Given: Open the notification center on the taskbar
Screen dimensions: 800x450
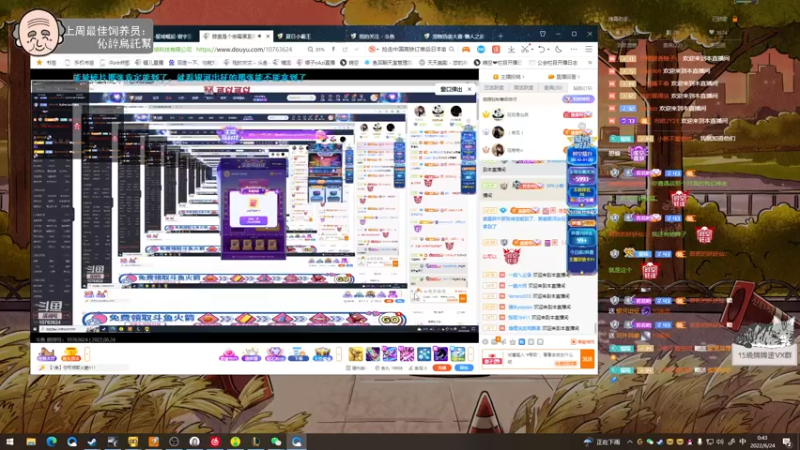Looking at the screenshot, I should (787, 442).
